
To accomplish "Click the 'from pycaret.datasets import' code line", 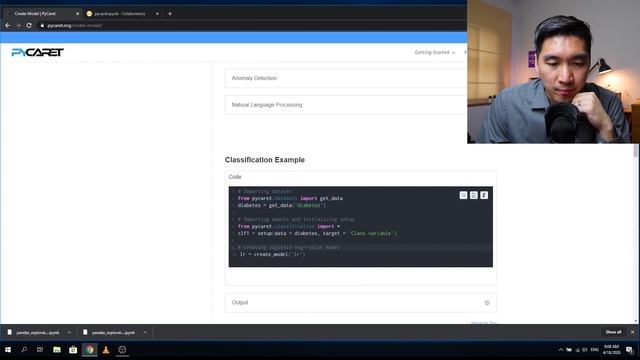I will pos(290,198).
